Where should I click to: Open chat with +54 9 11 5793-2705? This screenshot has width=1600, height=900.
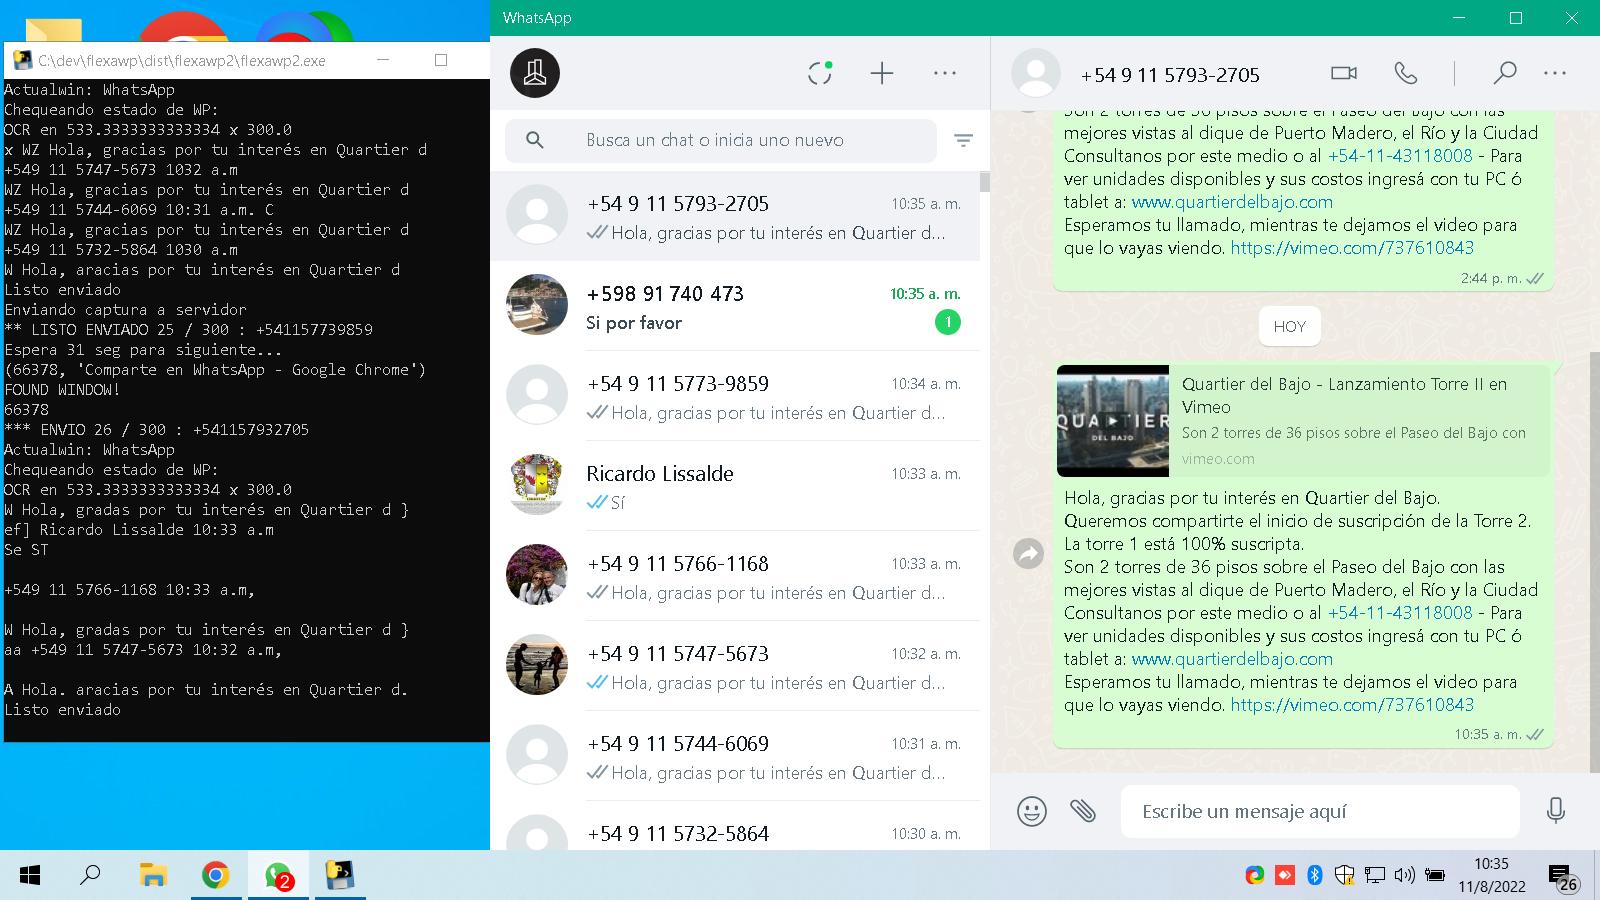pos(735,216)
